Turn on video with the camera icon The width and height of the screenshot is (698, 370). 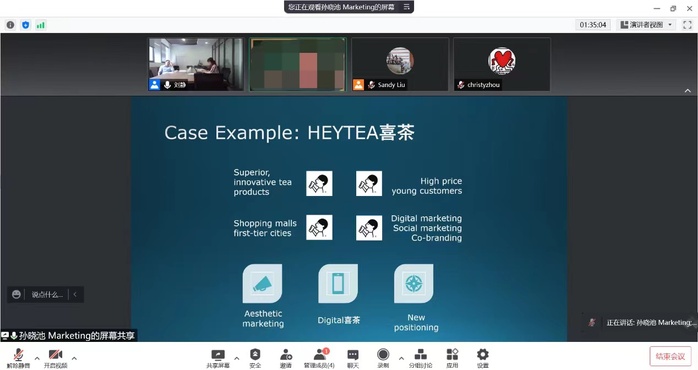click(55, 358)
